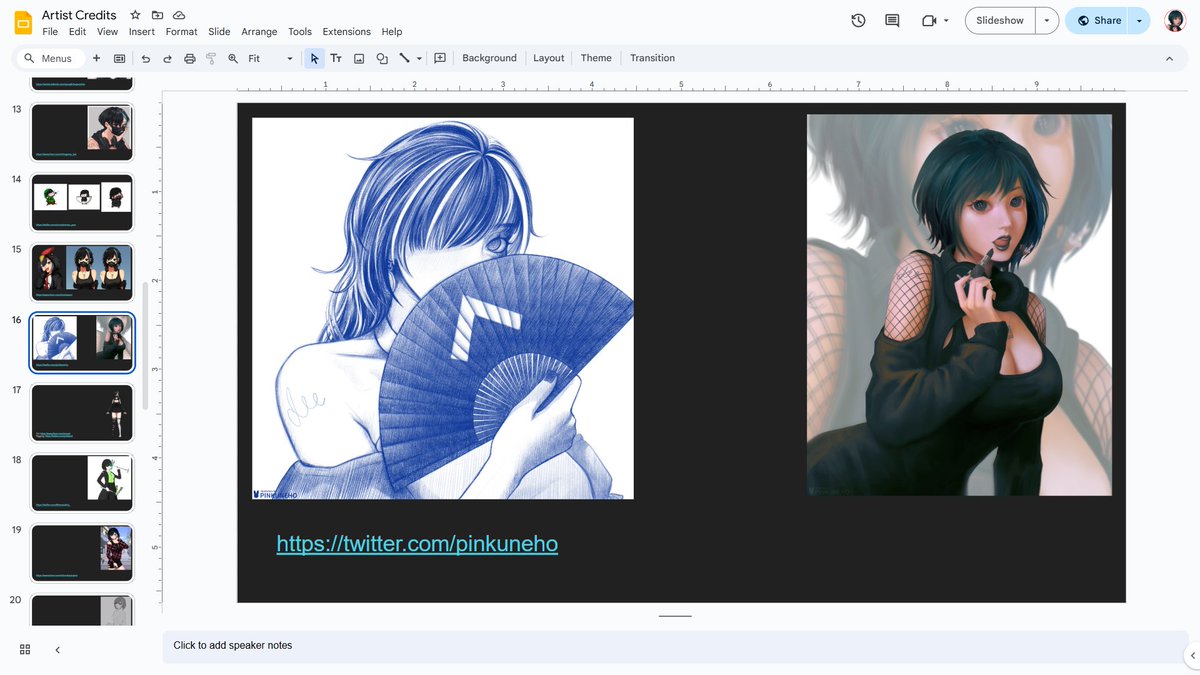Start the Slideshow
Image resolution: width=1200 pixels, height=675 pixels.
coord(1000,20)
